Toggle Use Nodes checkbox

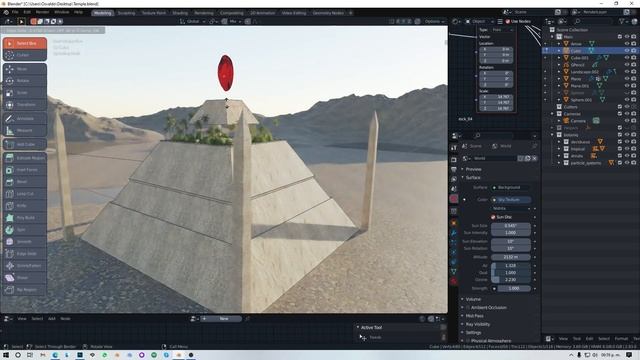pos(508,21)
